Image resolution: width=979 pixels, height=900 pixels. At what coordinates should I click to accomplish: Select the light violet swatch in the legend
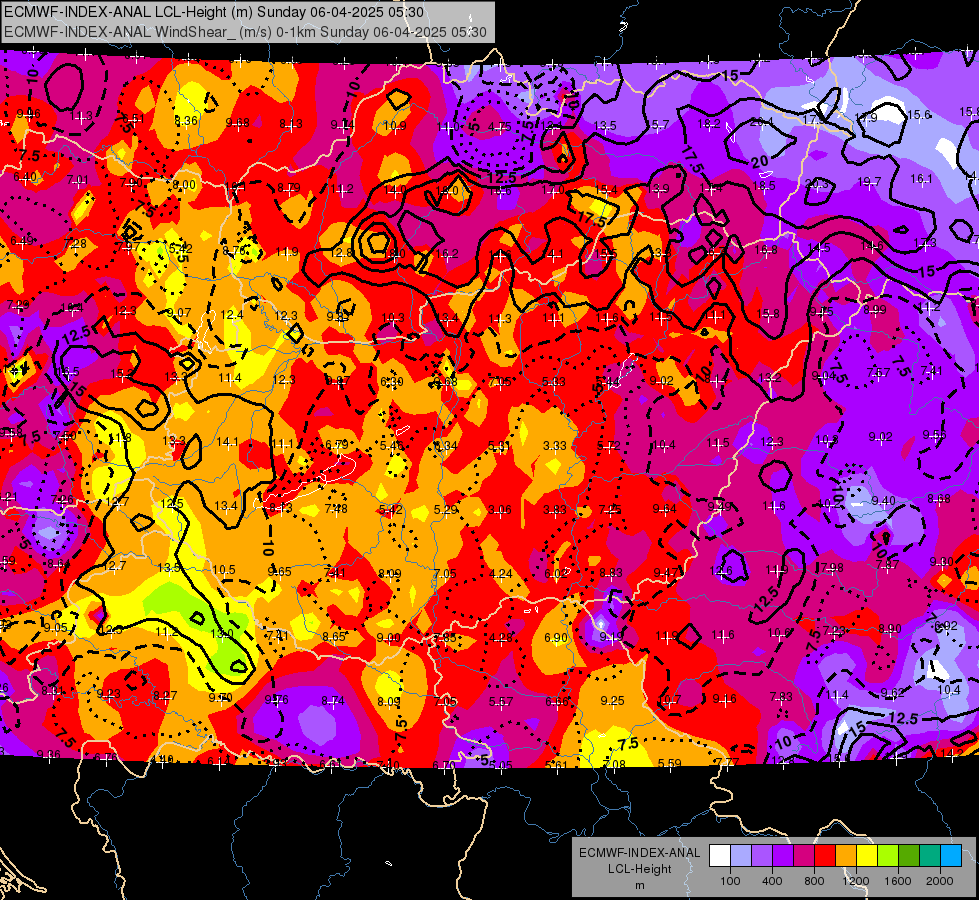(762, 856)
